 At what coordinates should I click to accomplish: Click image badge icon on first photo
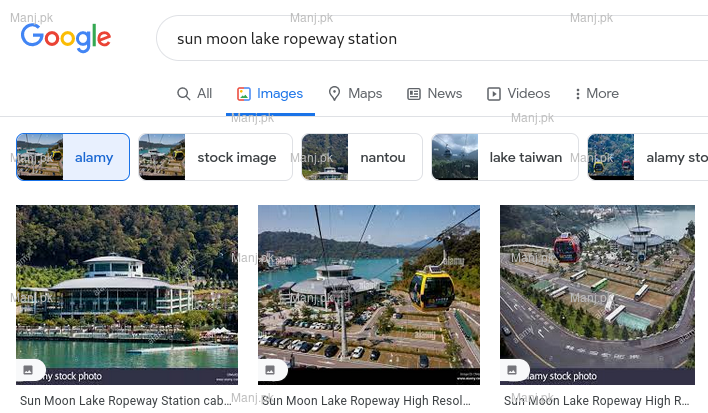(x=28, y=370)
